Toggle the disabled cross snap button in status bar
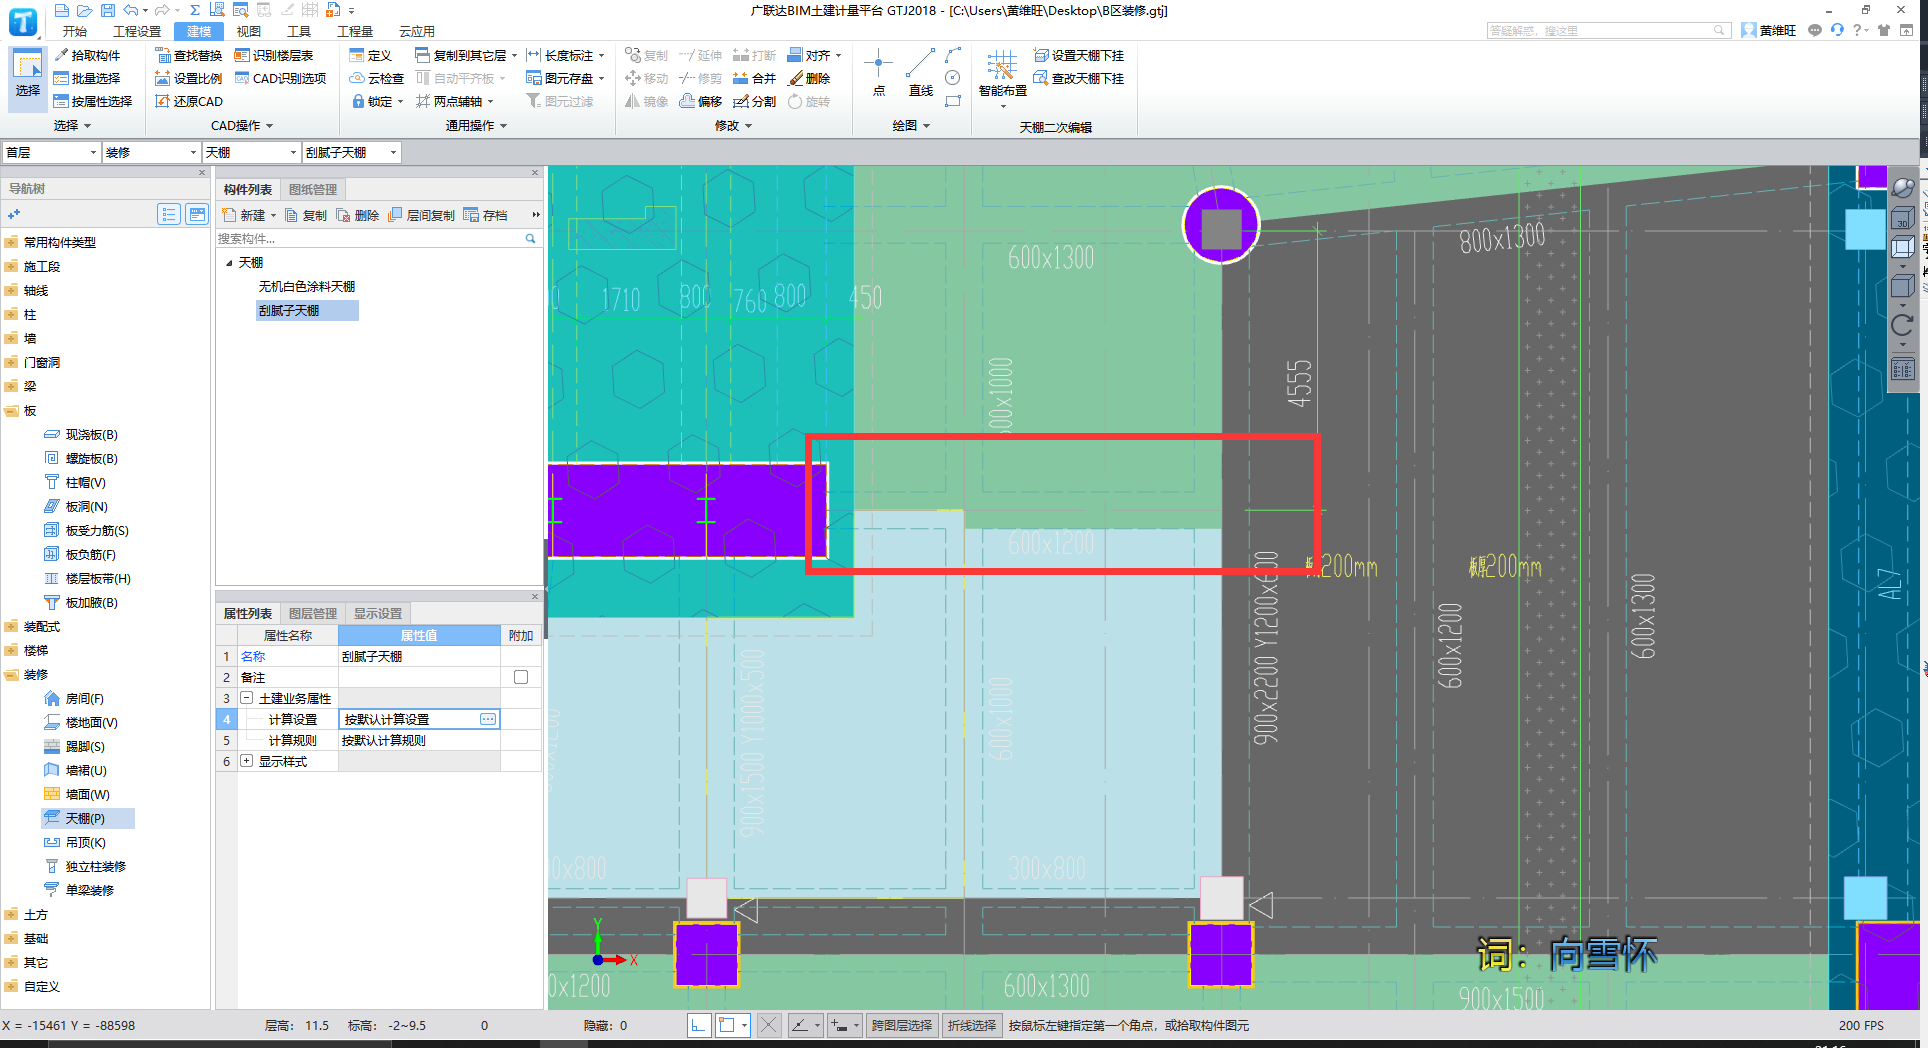Screen dimensions: 1928x1048 (768, 1025)
